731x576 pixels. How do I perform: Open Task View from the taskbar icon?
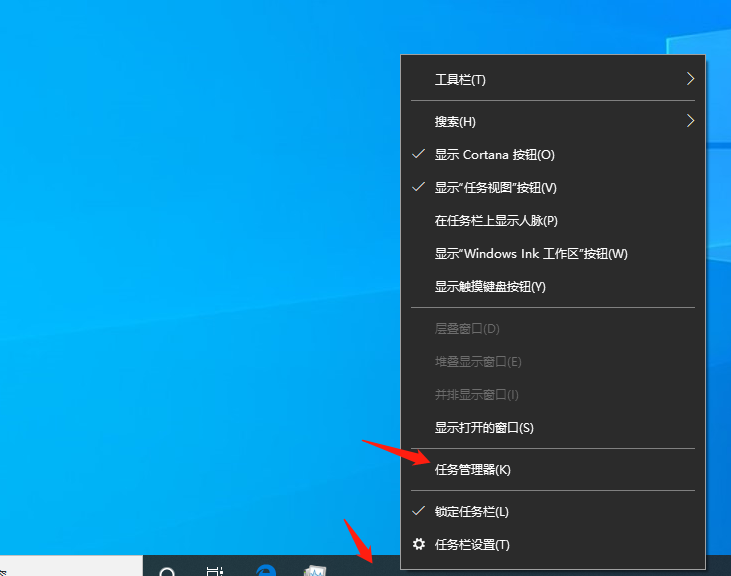tap(215, 572)
